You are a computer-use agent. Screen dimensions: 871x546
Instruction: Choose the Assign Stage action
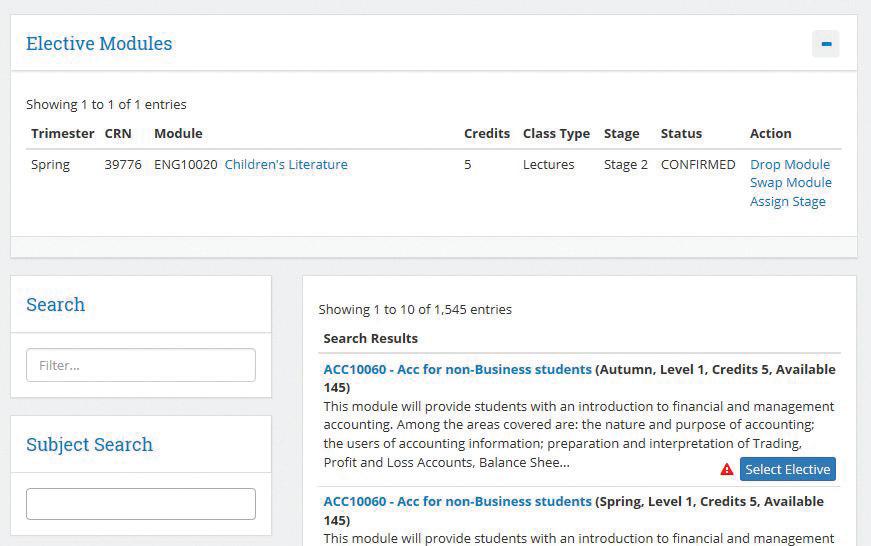click(x=787, y=202)
